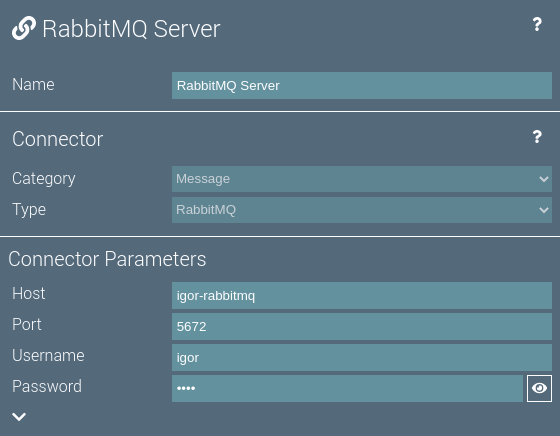Focus the Password input field

(x=347, y=389)
